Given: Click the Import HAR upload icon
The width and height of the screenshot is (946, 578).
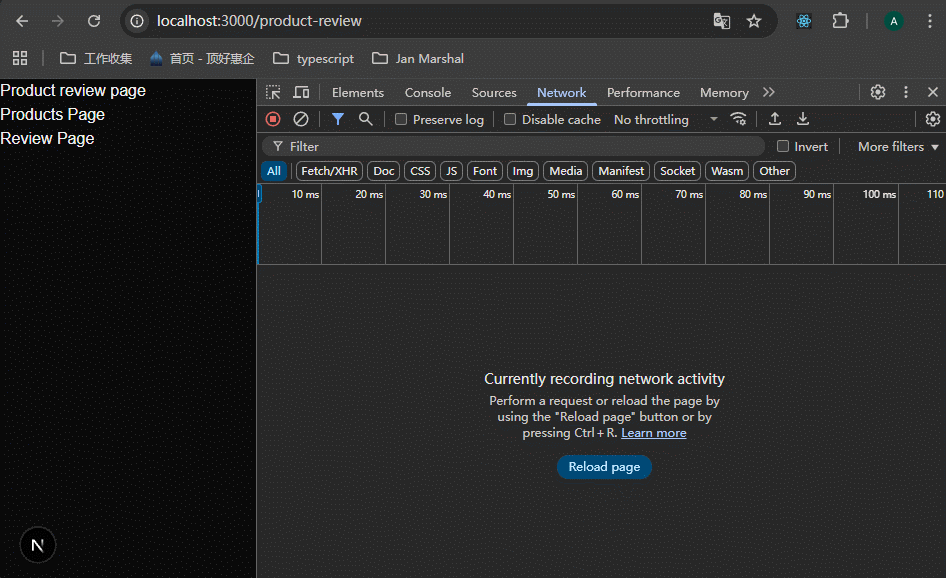Looking at the screenshot, I should pyautogui.click(x=774, y=119).
